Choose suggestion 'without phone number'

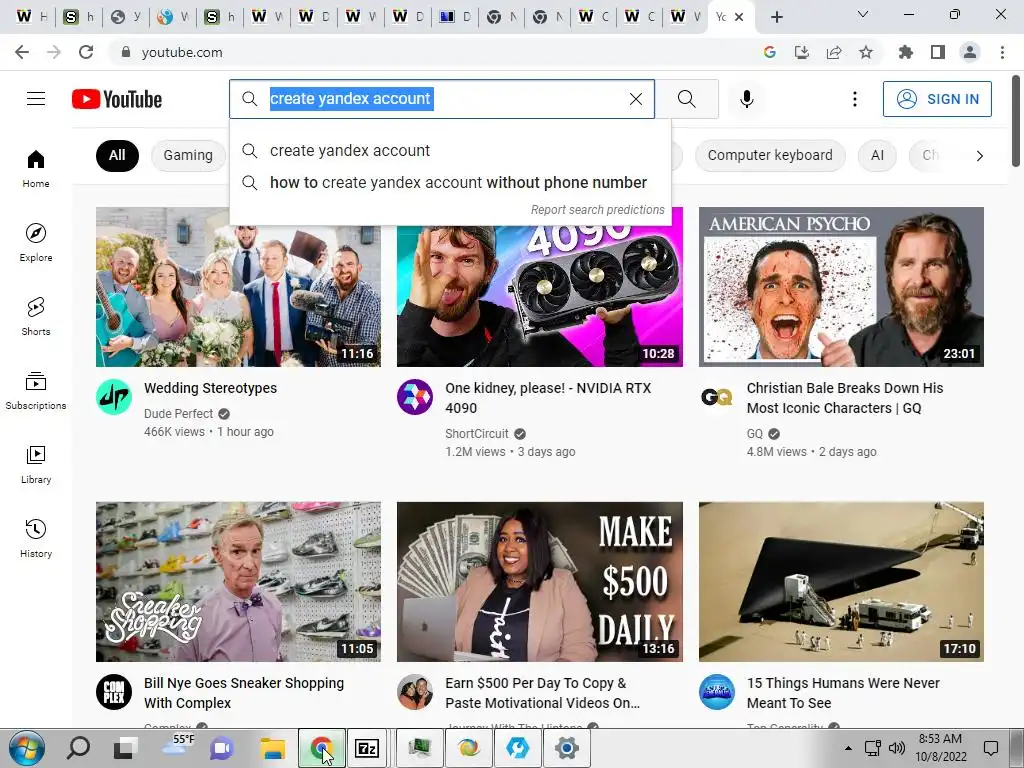[x=450, y=182]
